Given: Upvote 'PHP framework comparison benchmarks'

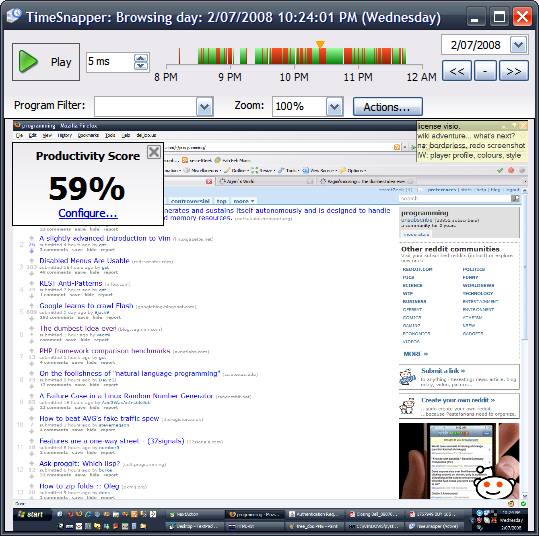Looking at the screenshot, I should pyautogui.click(x=31, y=351).
